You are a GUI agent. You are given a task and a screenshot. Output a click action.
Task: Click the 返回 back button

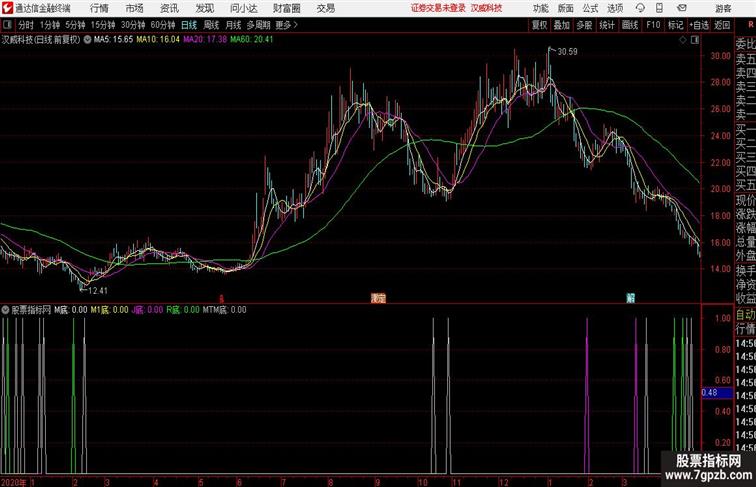[x=722, y=25]
